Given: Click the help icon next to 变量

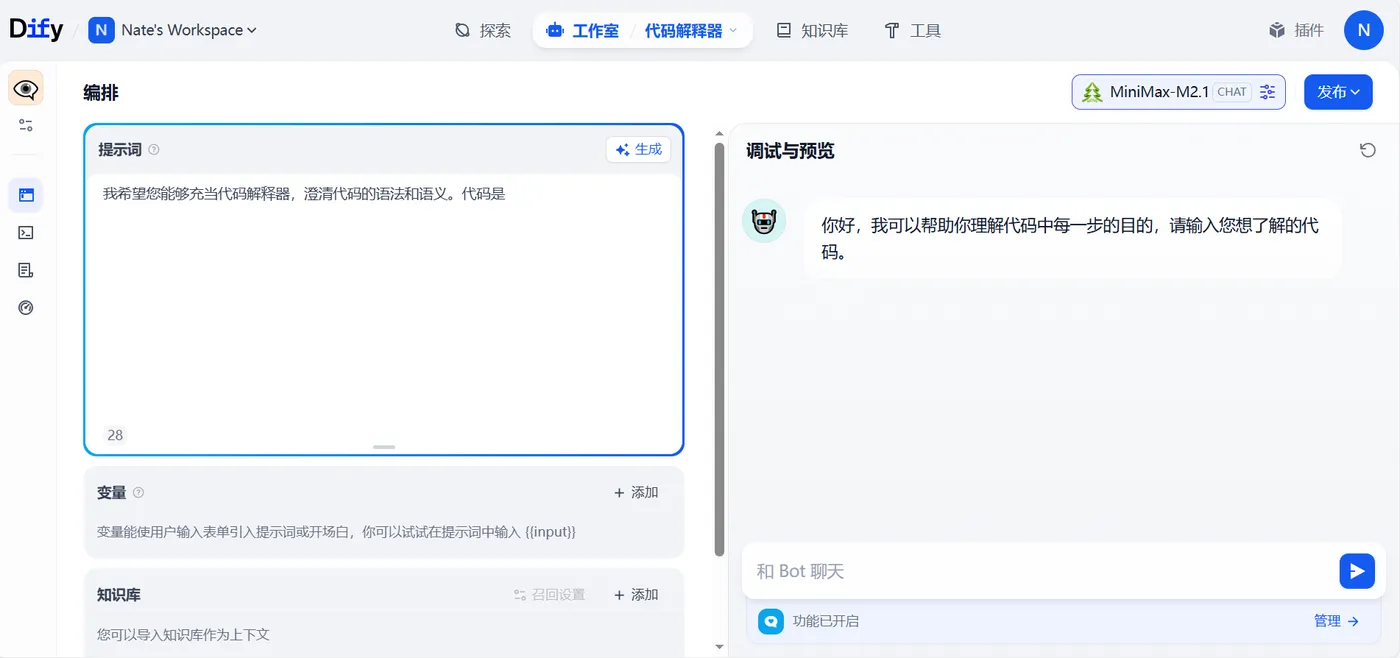Looking at the screenshot, I should tap(139, 492).
